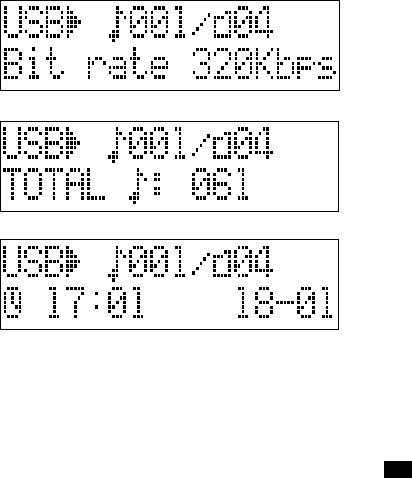412x478 pixels.
Task: Click the music note icon in the bottom display
Action: tap(115, 264)
